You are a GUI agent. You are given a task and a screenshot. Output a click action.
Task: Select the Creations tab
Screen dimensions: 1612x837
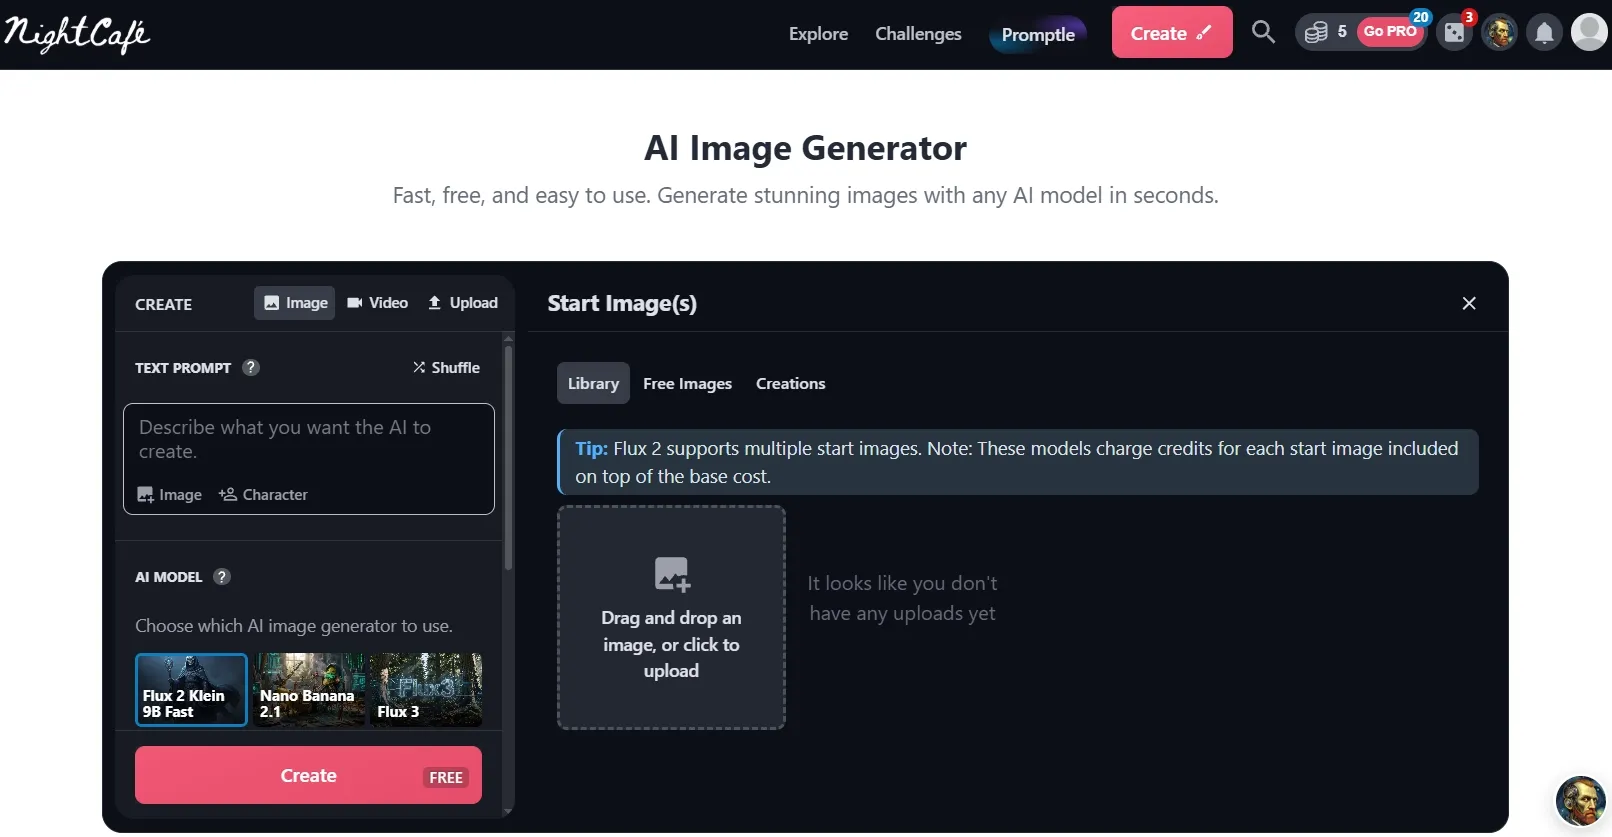coord(790,383)
